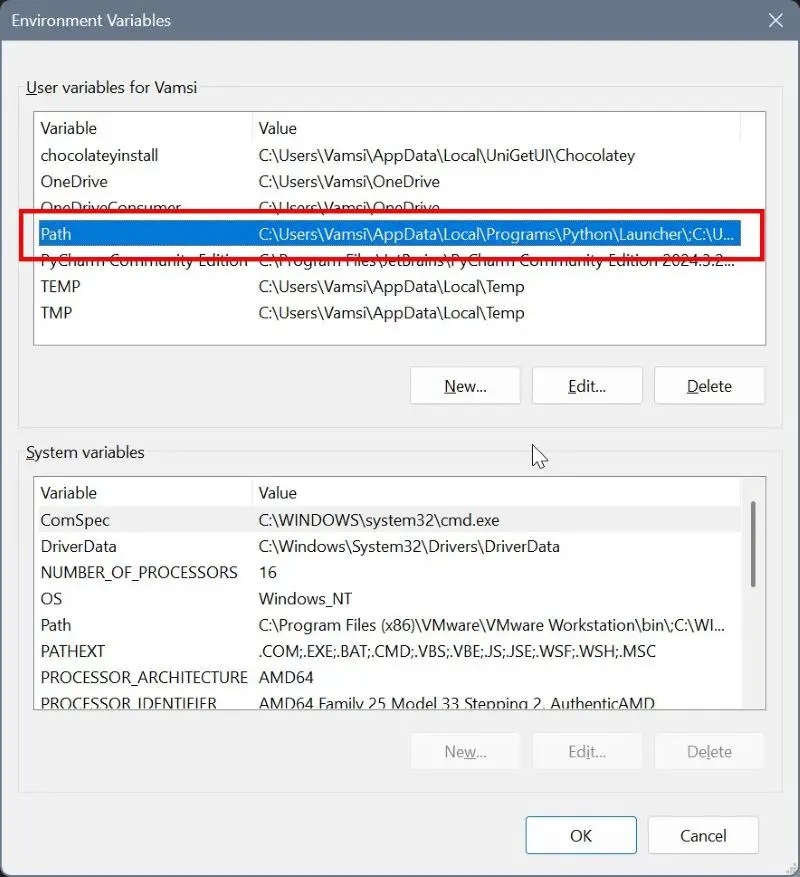Image resolution: width=800 pixels, height=877 pixels.
Task: Select the chocolateyinstall user variable
Action: pos(390,155)
